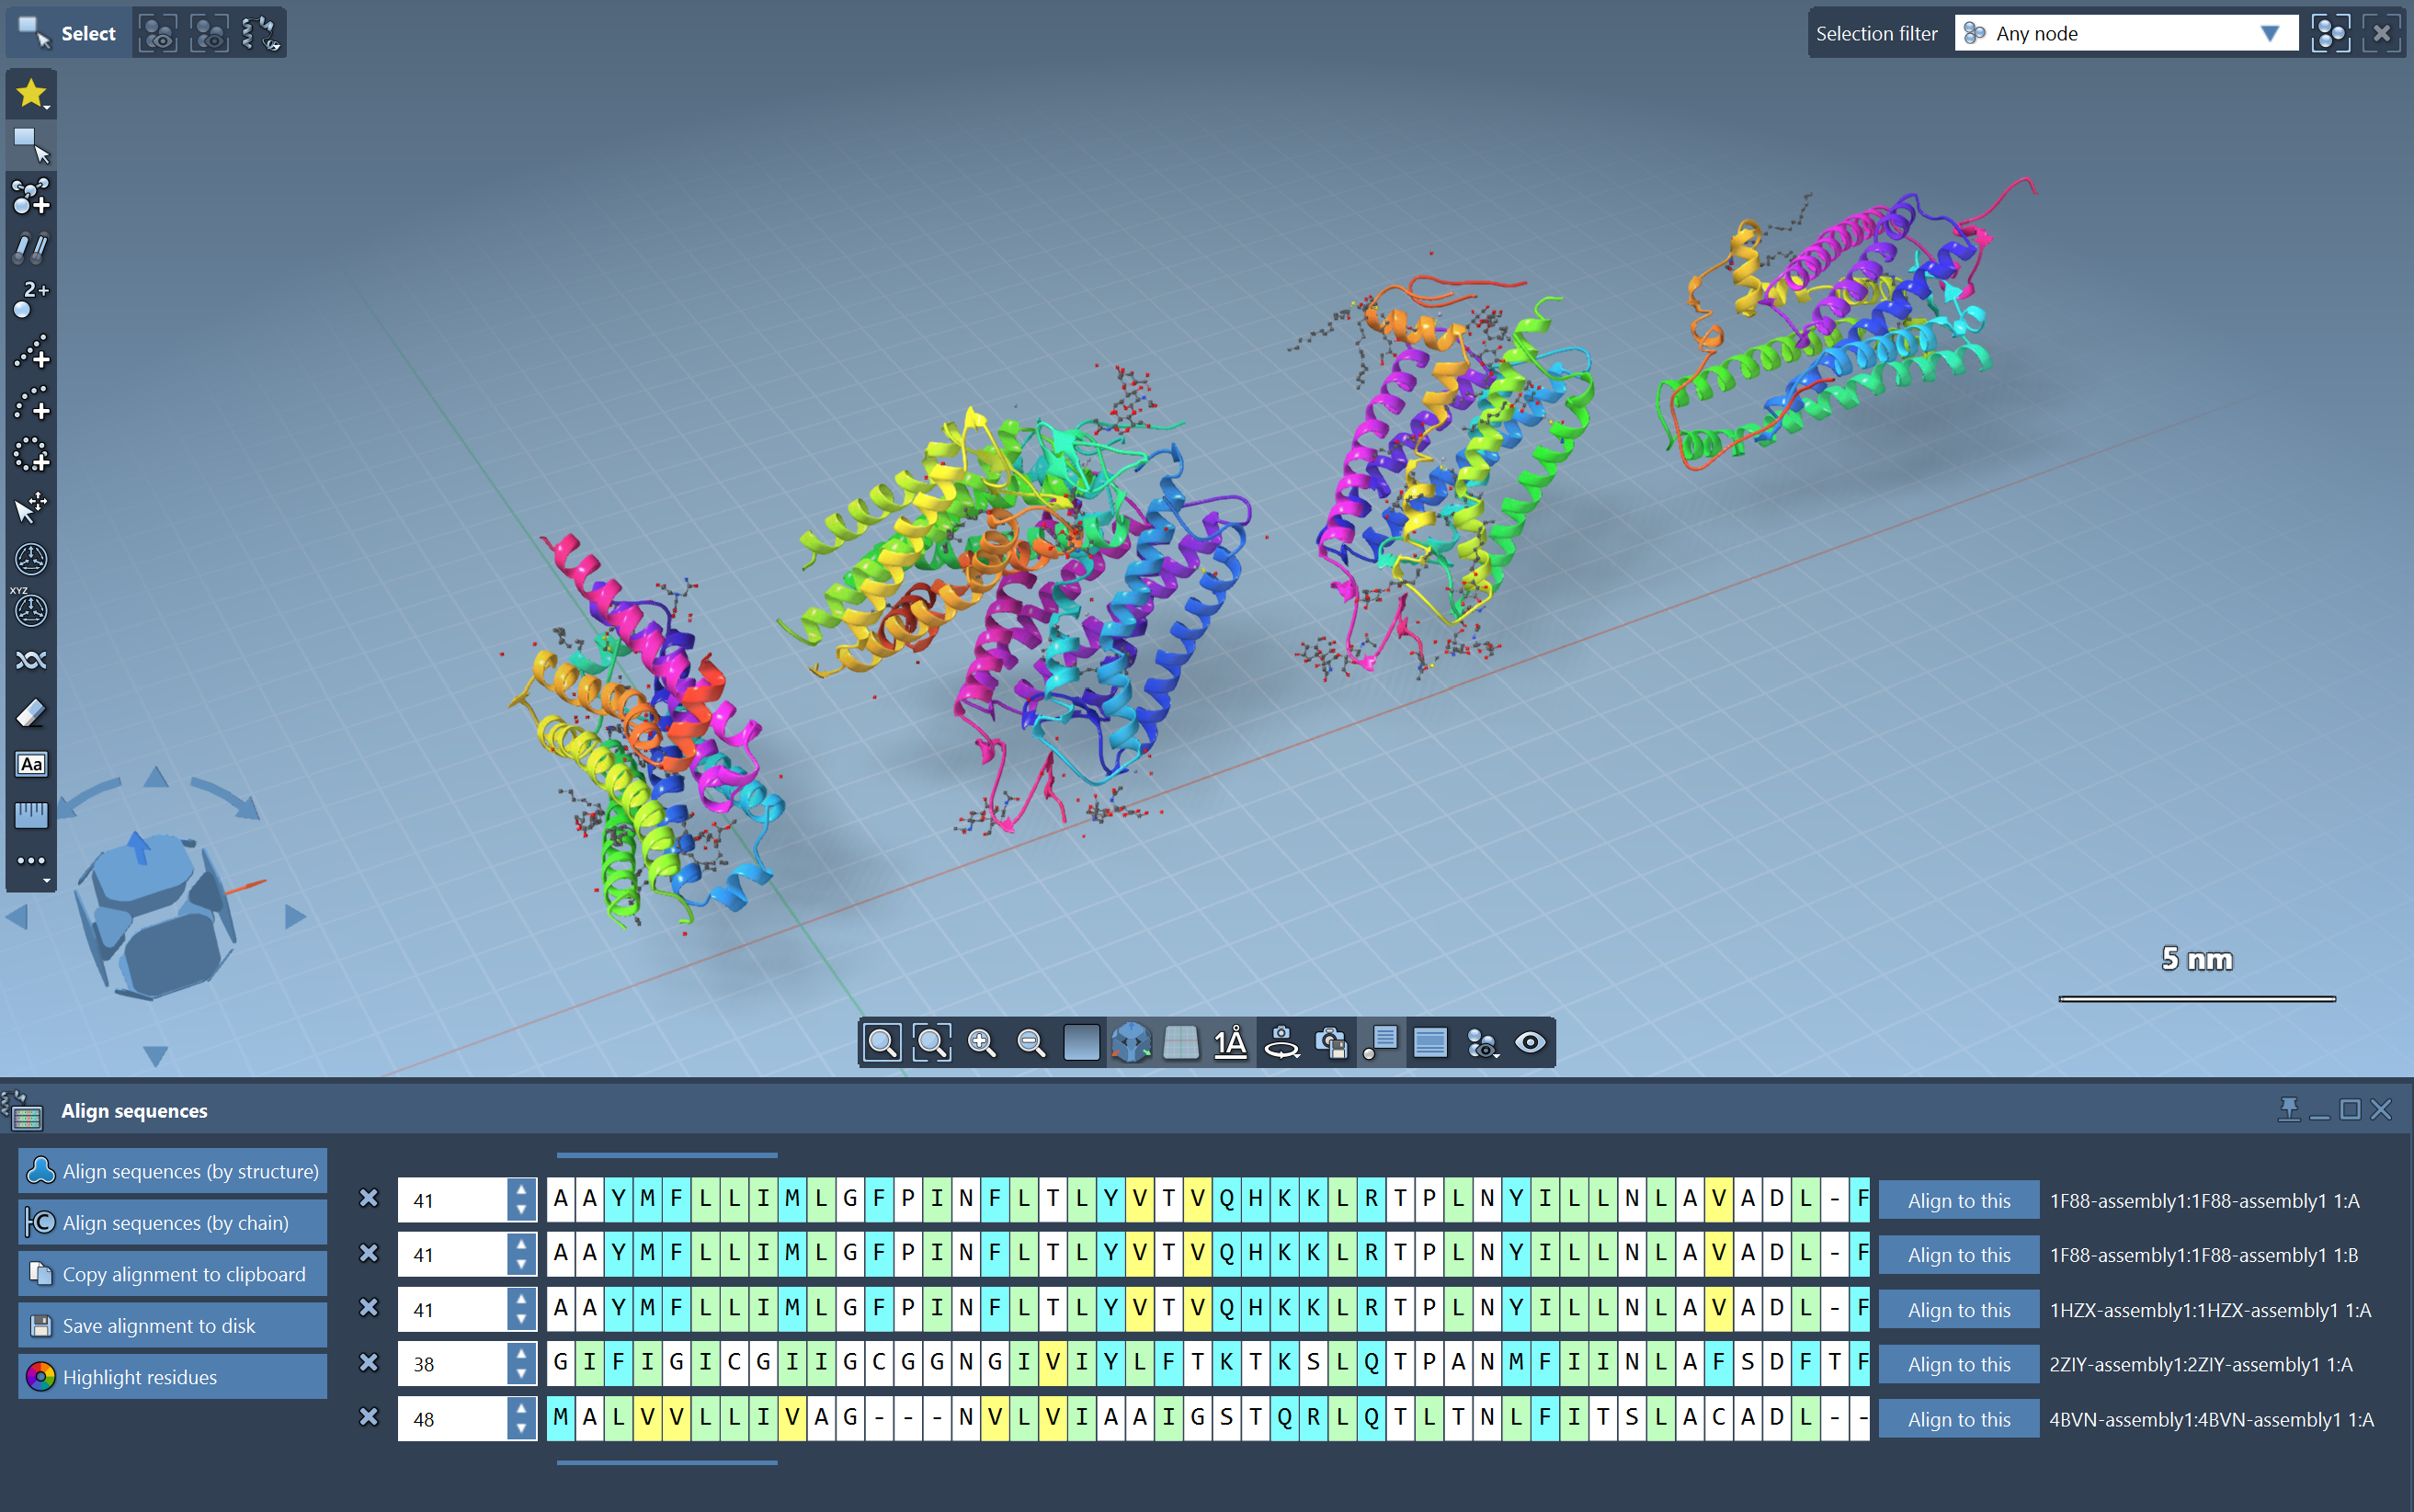The height and width of the screenshot is (1512, 2414).
Task: Click the Favorites star icon
Action: click(31, 94)
